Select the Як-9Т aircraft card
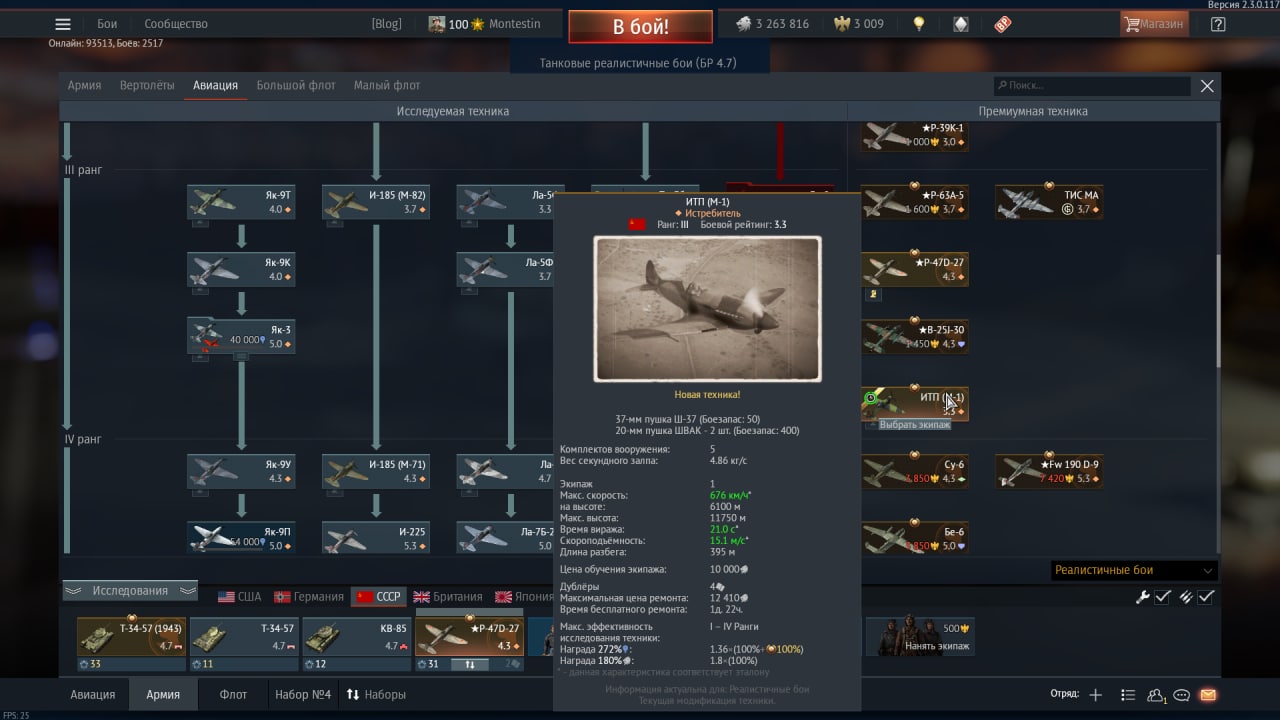Image resolution: width=1280 pixels, height=720 pixels. [241, 202]
